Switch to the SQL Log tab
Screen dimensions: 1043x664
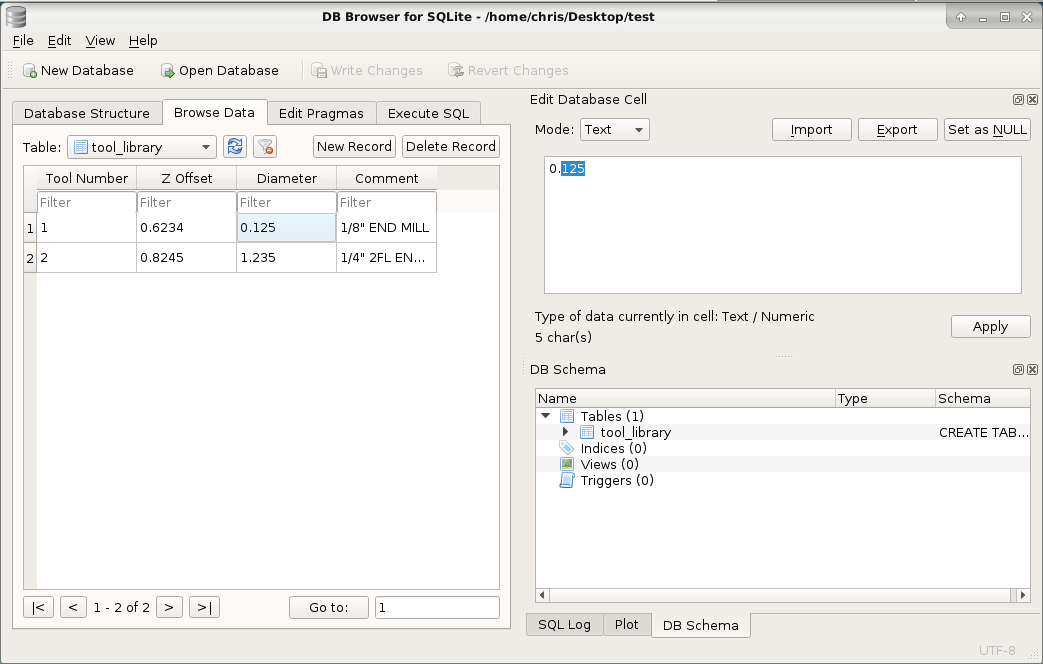[564, 625]
